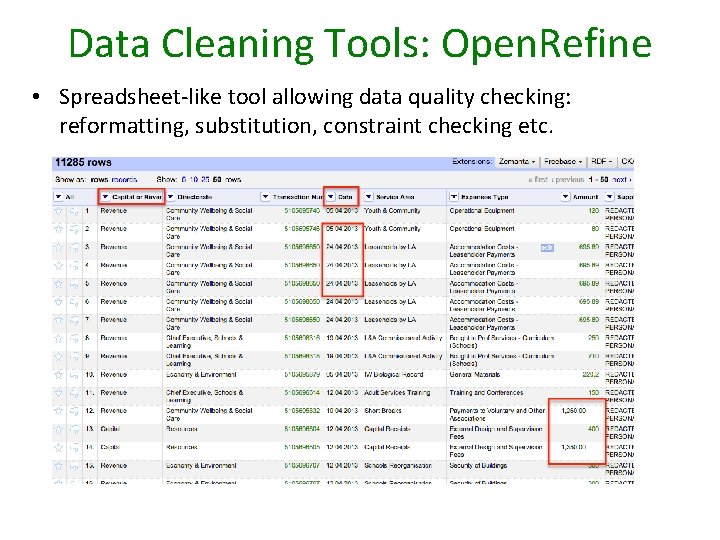Star row 13 with Capital value

tap(58, 430)
